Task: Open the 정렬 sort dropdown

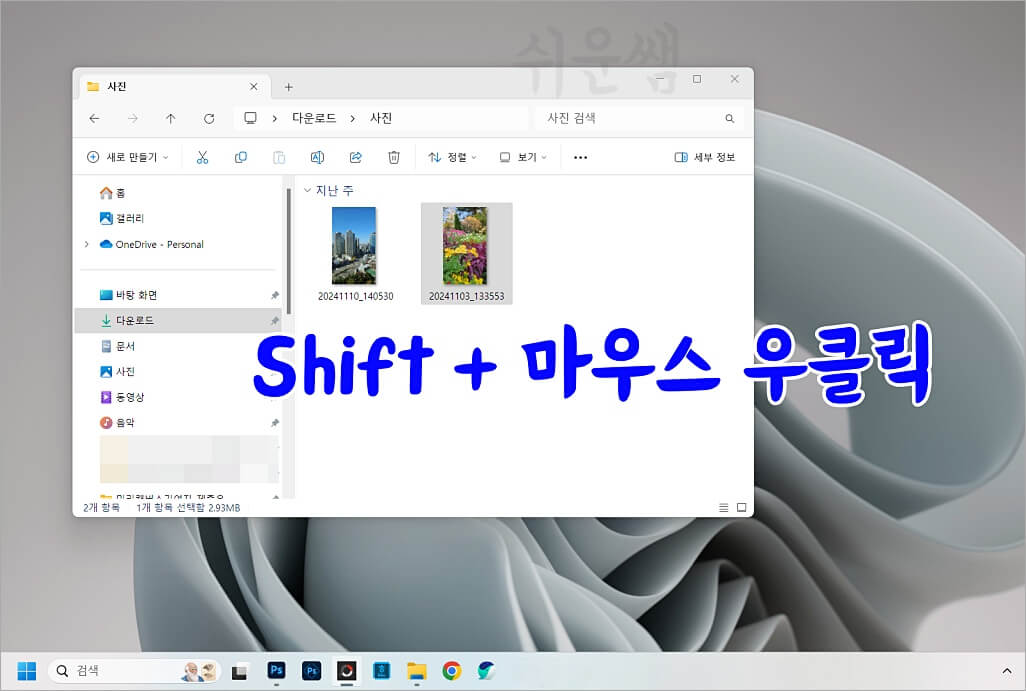Action: (x=452, y=157)
